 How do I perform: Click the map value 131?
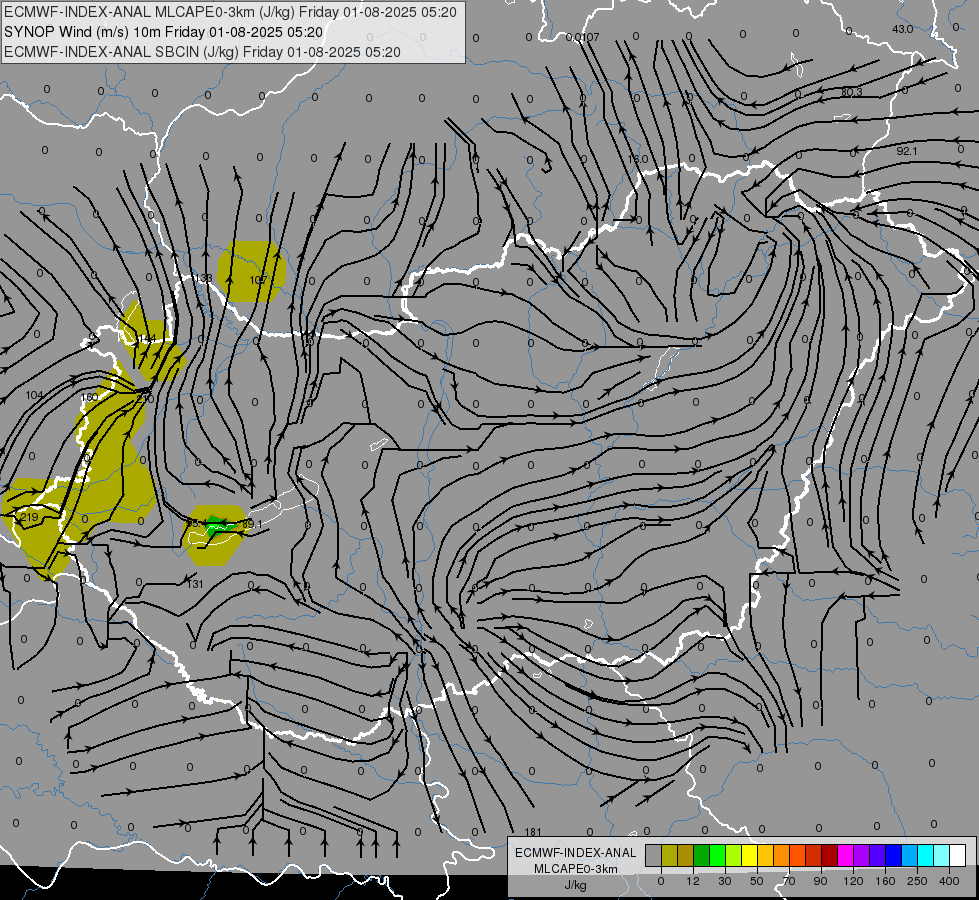pyautogui.click(x=195, y=584)
